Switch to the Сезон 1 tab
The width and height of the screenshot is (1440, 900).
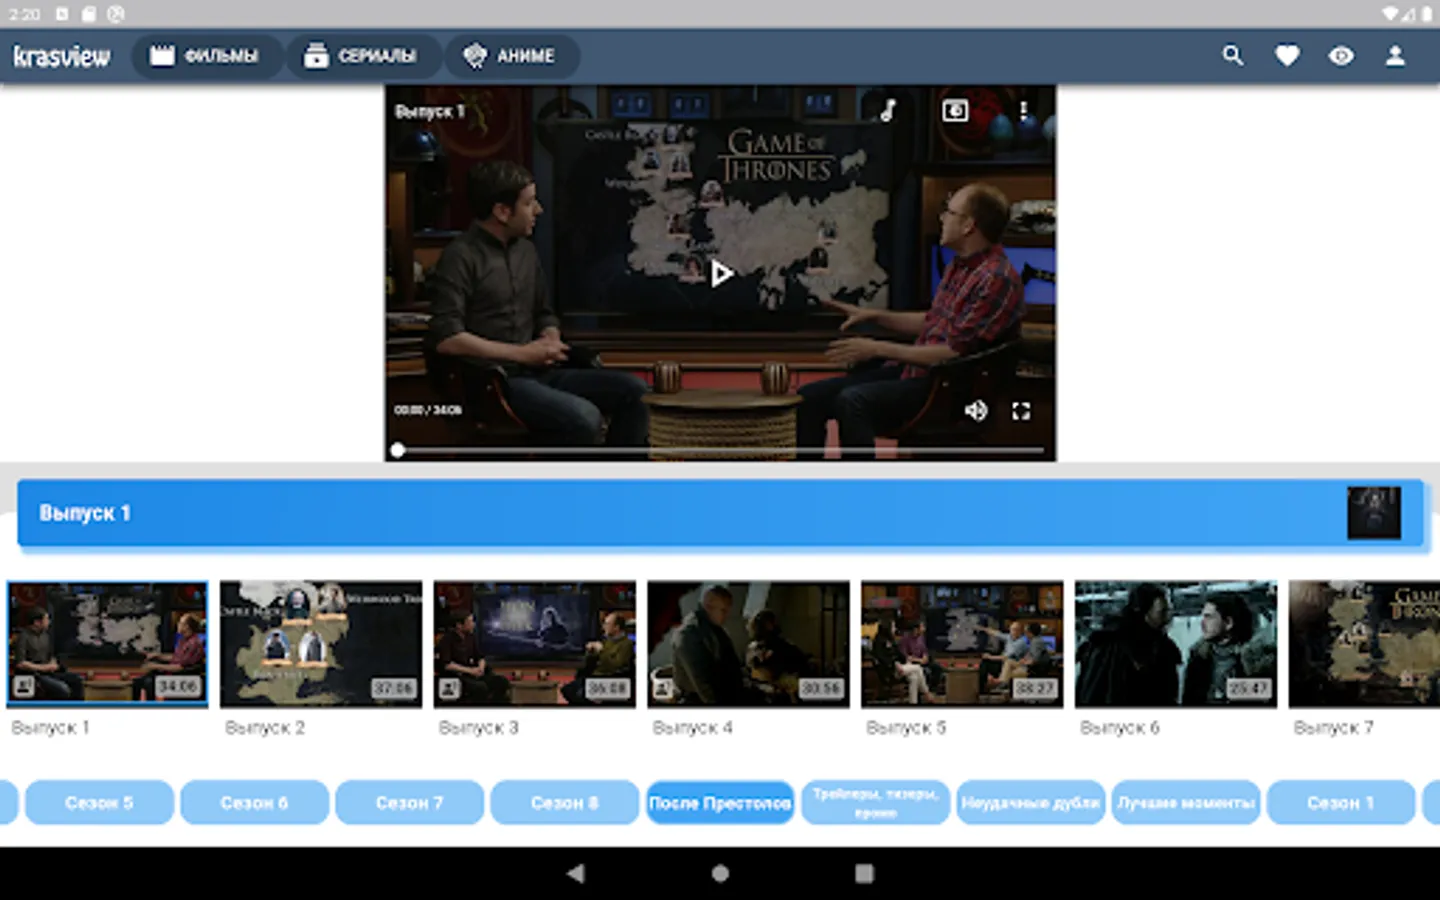(x=1341, y=803)
